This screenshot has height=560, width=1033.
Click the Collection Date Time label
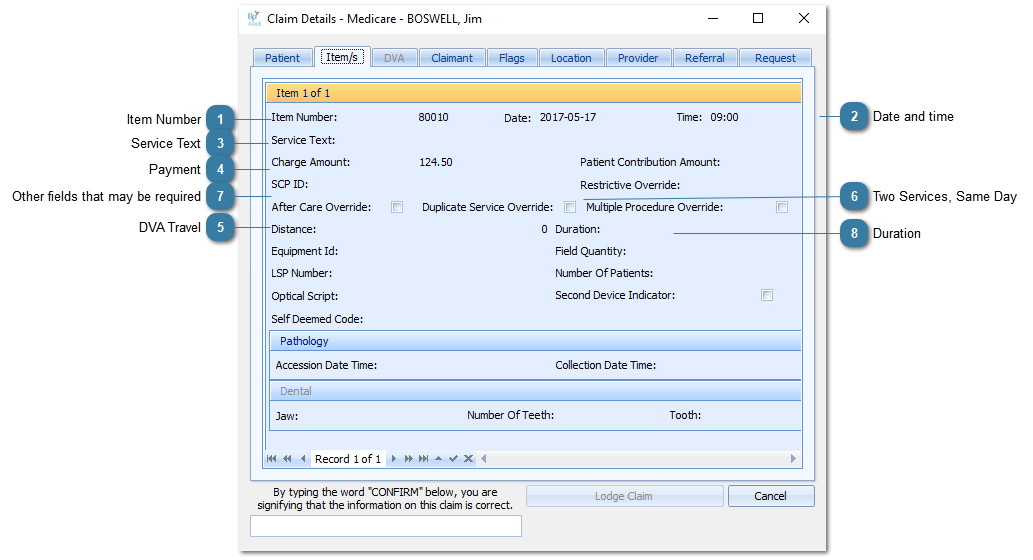tap(605, 365)
